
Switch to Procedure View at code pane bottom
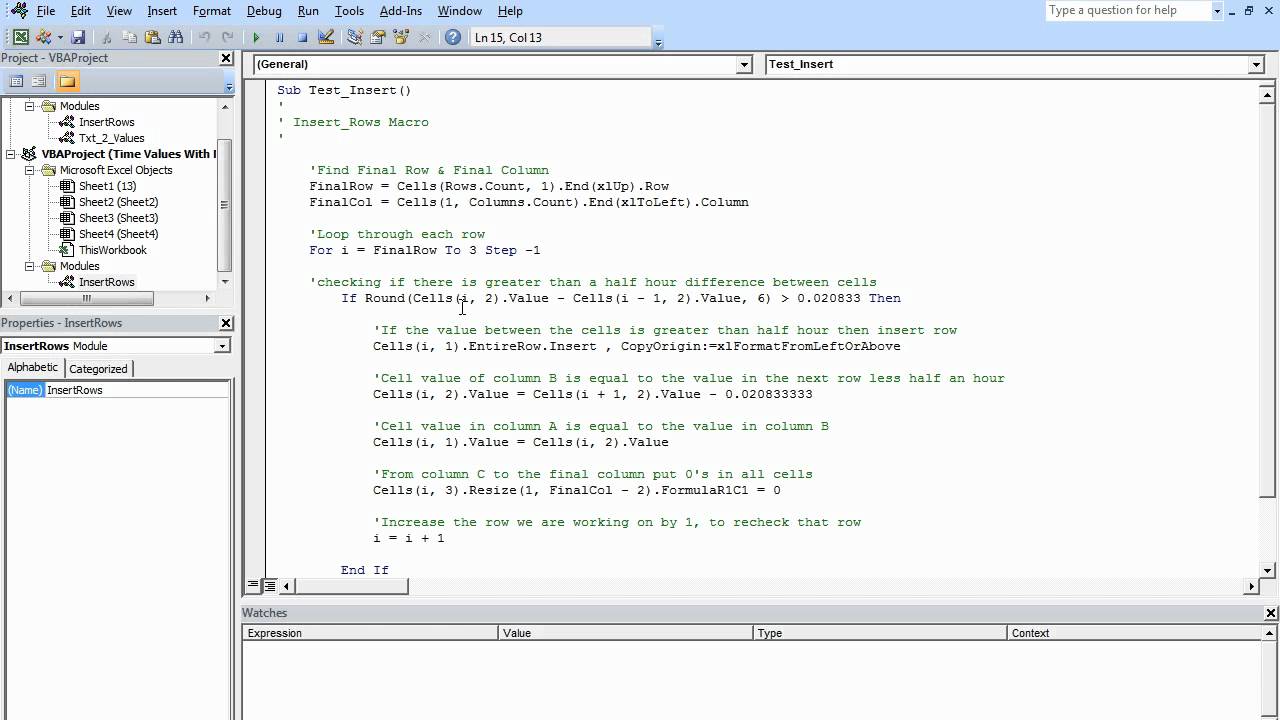(x=253, y=586)
